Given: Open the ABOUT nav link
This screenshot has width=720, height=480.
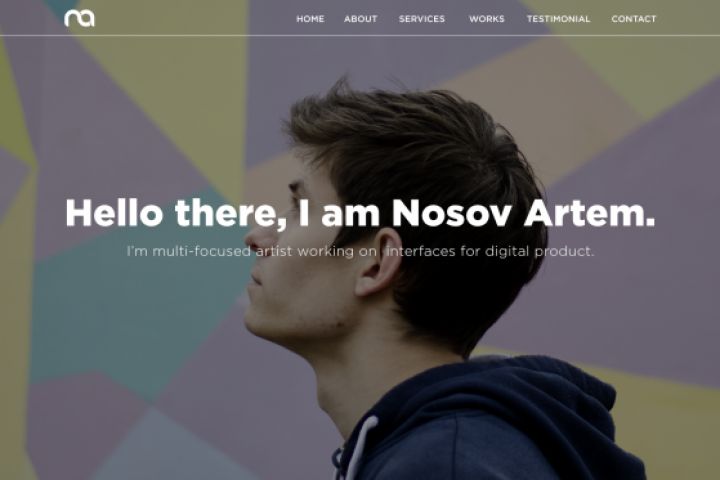Looking at the screenshot, I should point(360,19).
